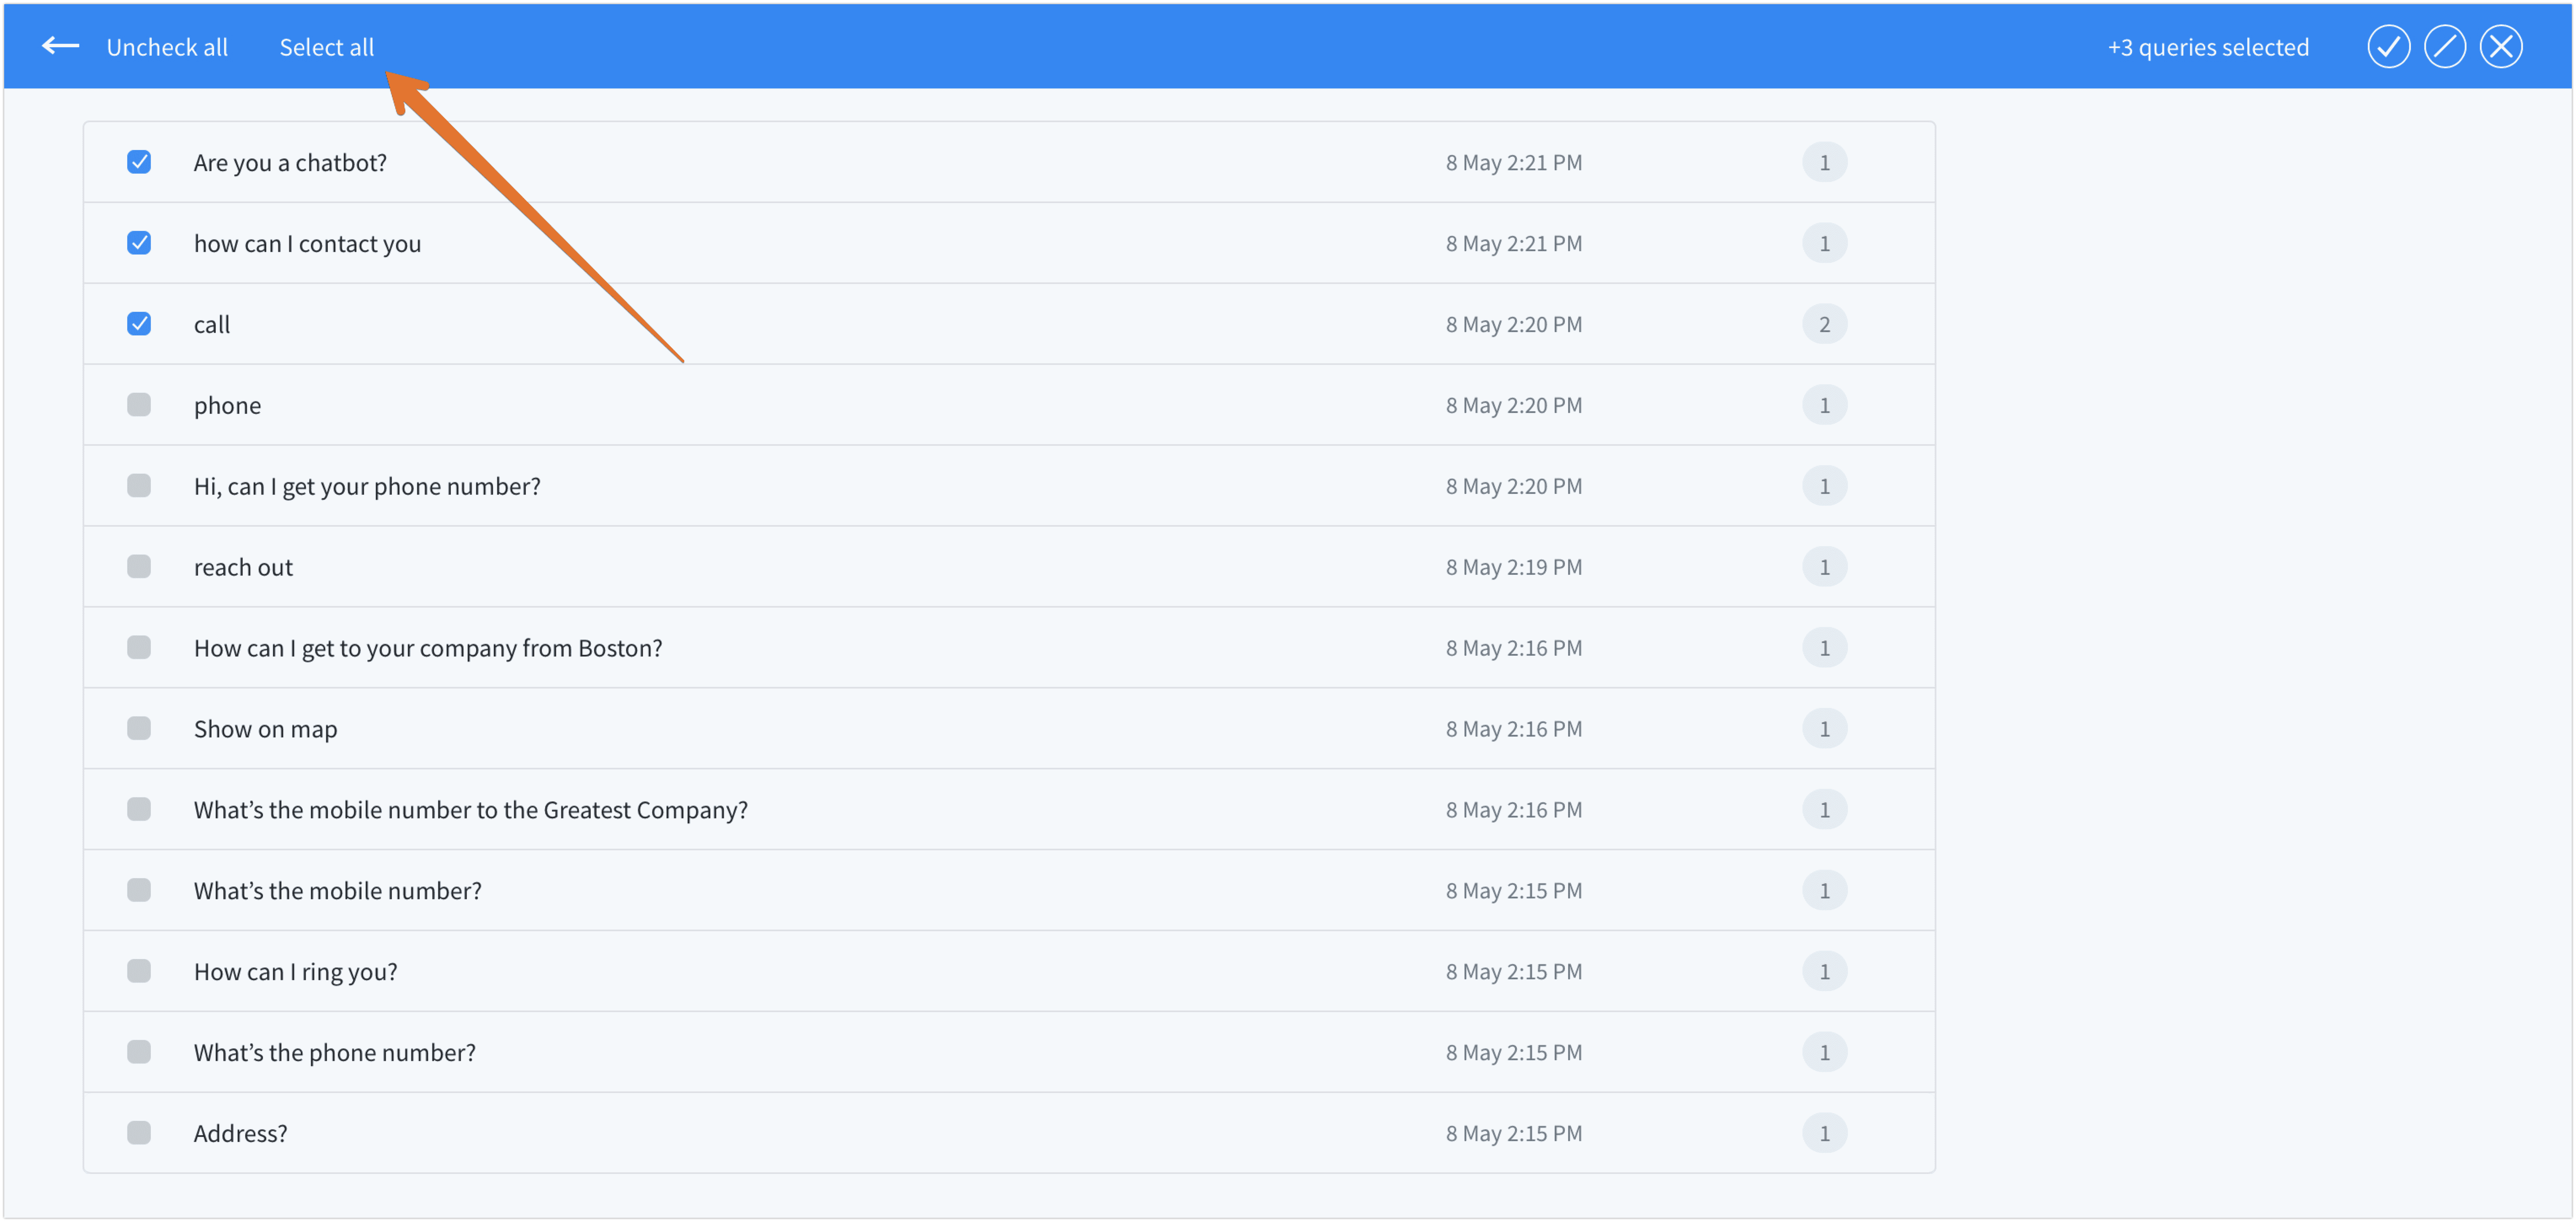The width and height of the screenshot is (2576, 1222).
Task: Click the query text 'Are you a chatbot?'
Action: point(290,163)
